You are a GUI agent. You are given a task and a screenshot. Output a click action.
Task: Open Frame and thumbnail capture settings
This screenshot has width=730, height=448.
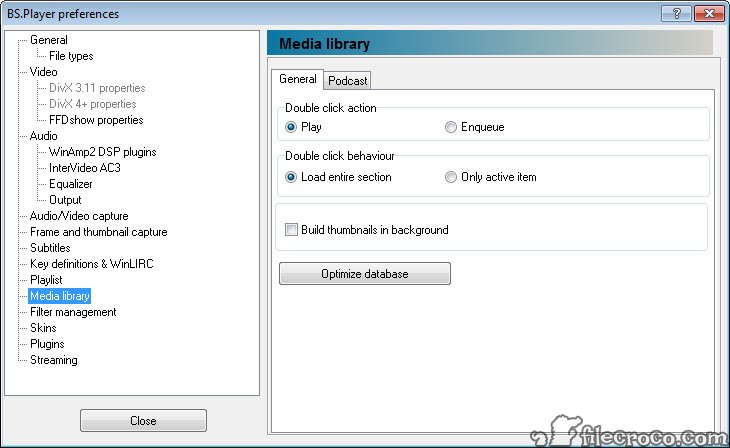point(99,232)
